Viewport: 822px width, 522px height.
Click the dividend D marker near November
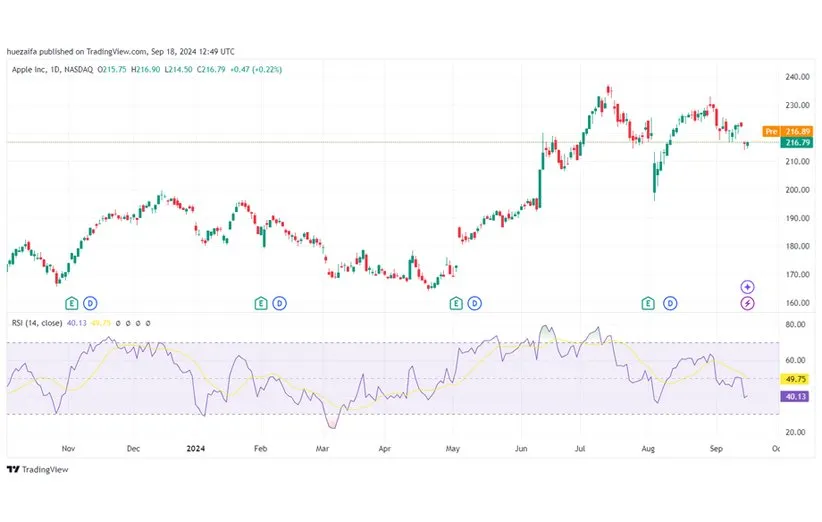click(89, 302)
